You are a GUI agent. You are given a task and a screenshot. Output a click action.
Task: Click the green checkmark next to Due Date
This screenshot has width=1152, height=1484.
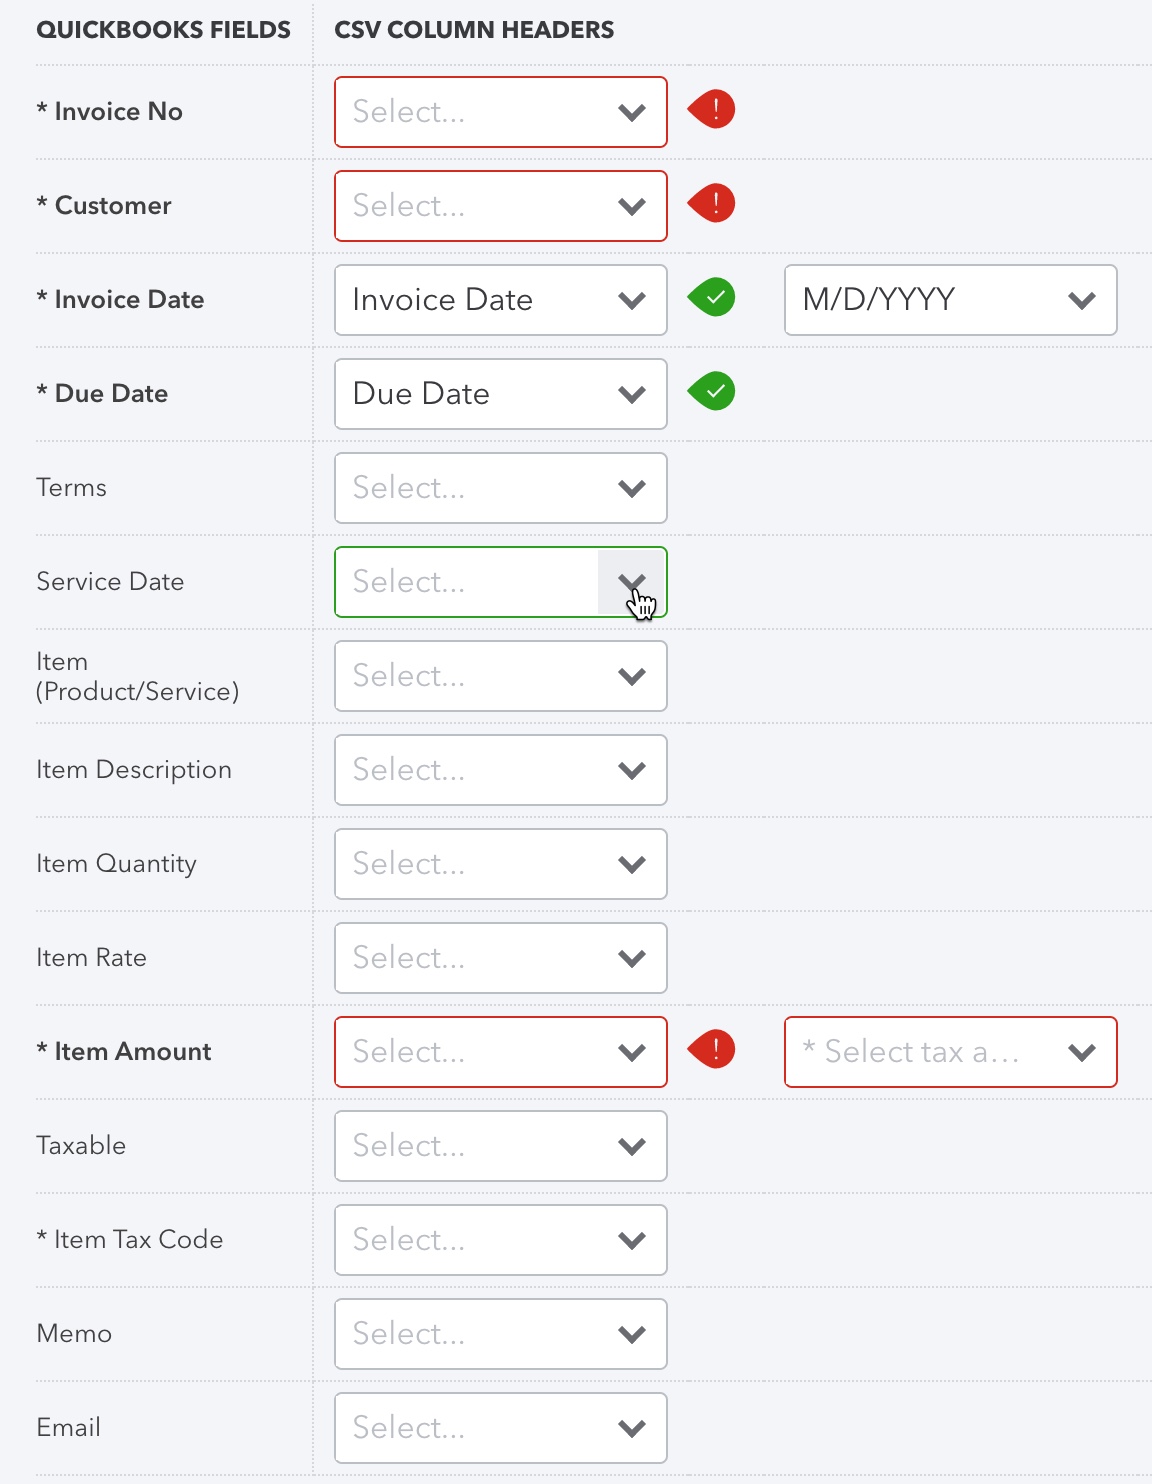[x=711, y=392]
